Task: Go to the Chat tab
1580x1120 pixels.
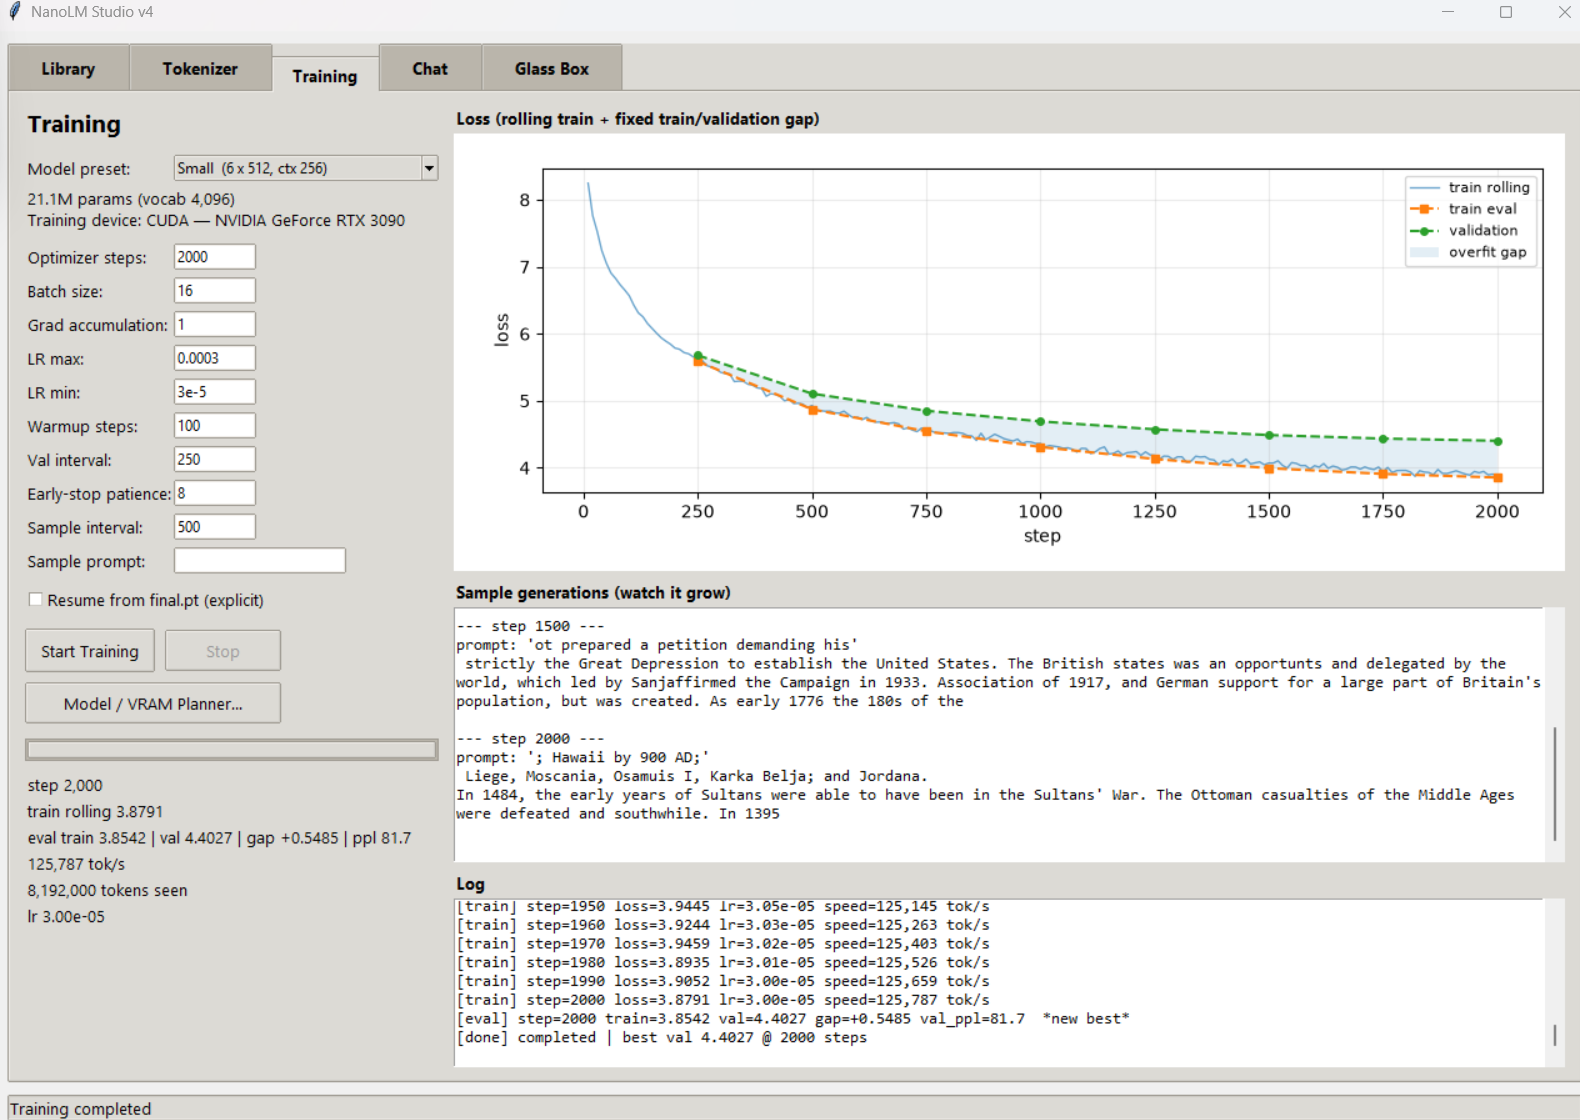Action: pyautogui.click(x=430, y=69)
